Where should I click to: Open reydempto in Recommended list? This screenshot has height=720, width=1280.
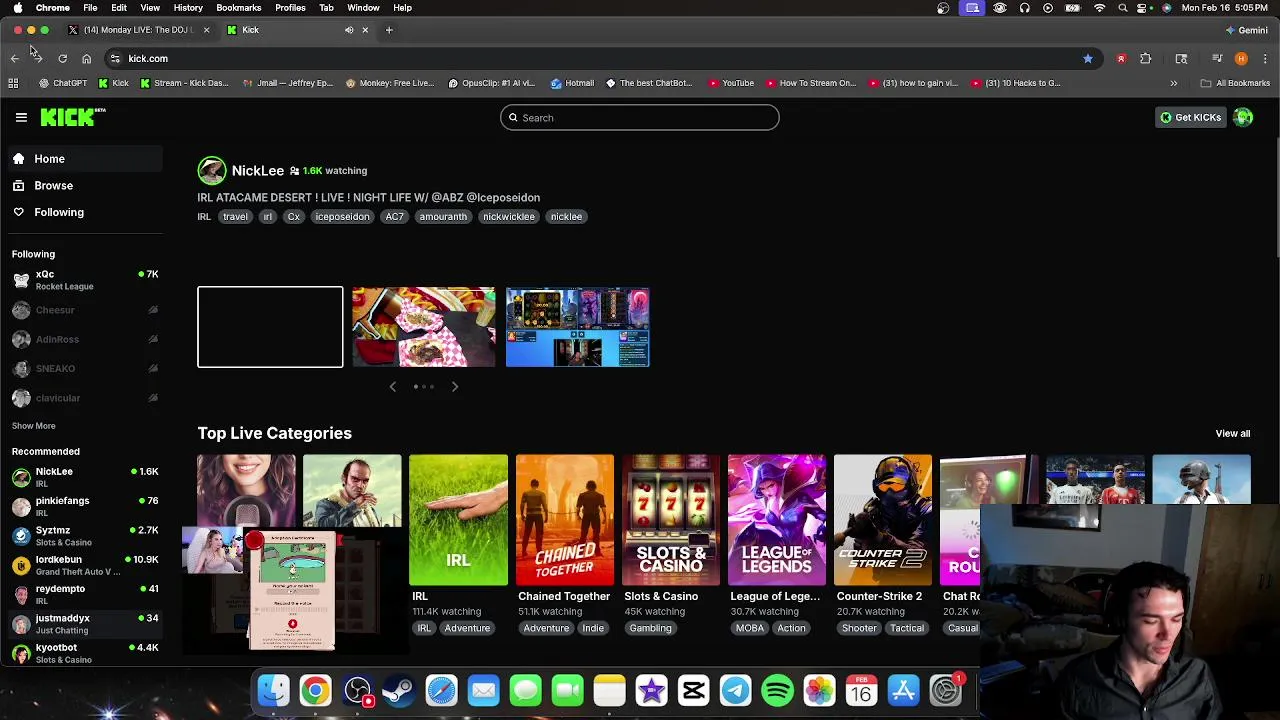pyautogui.click(x=83, y=595)
